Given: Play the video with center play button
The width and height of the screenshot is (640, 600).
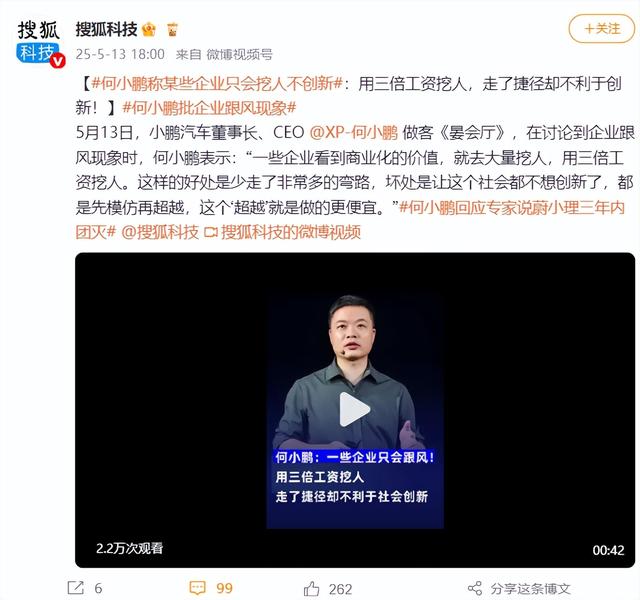Looking at the screenshot, I should tap(354, 409).
